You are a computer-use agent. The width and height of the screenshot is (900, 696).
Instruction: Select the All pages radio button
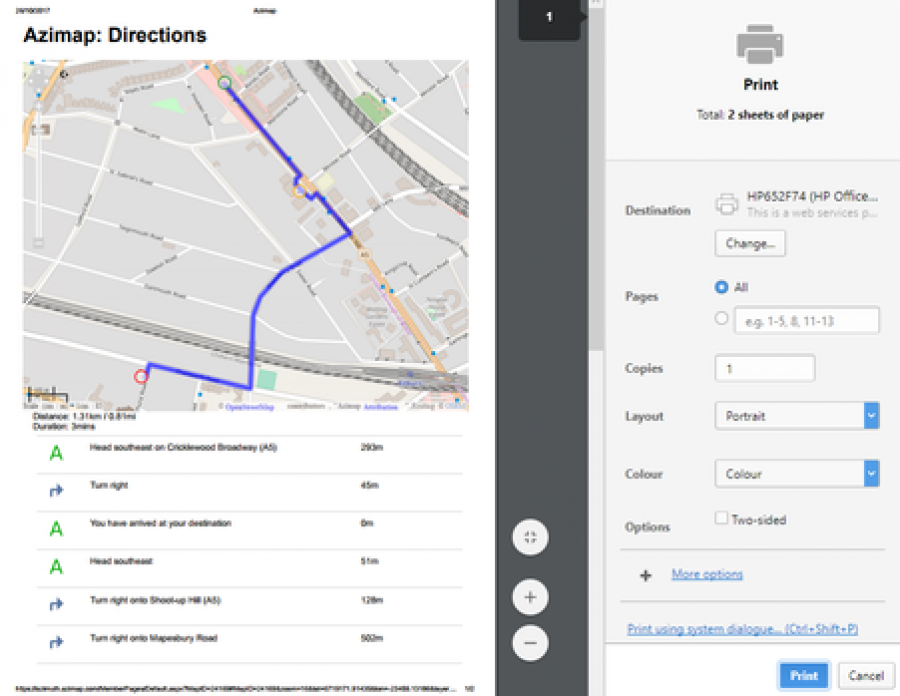point(721,287)
